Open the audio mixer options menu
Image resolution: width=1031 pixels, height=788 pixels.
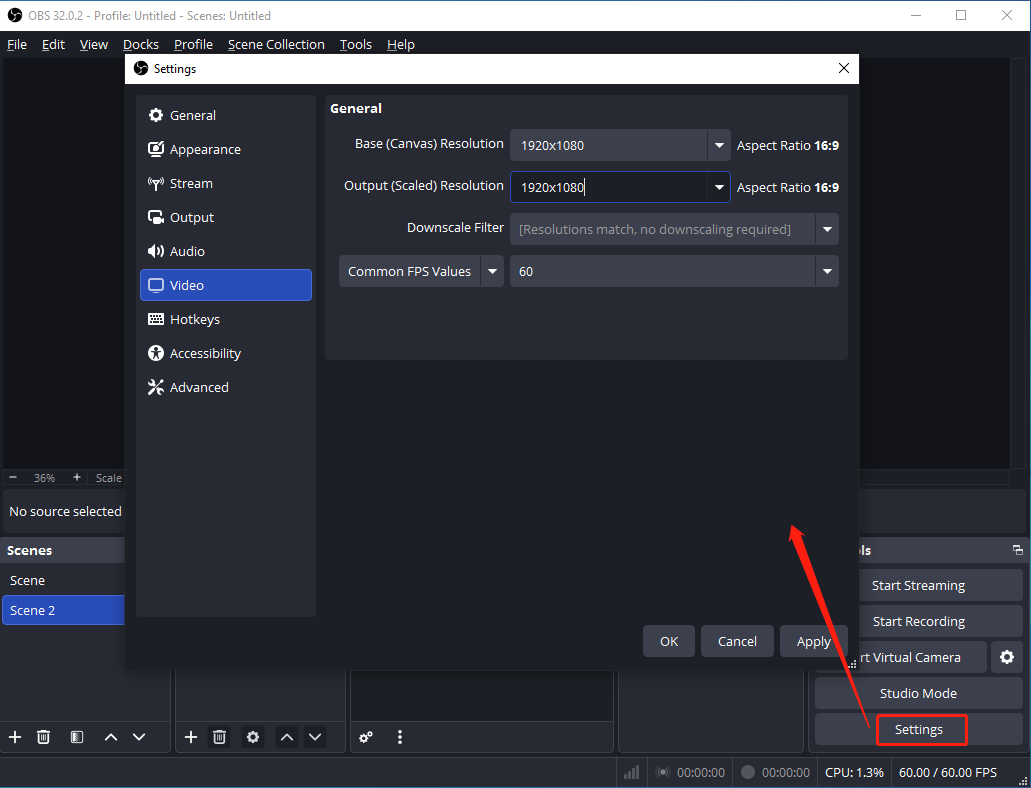[399, 737]
